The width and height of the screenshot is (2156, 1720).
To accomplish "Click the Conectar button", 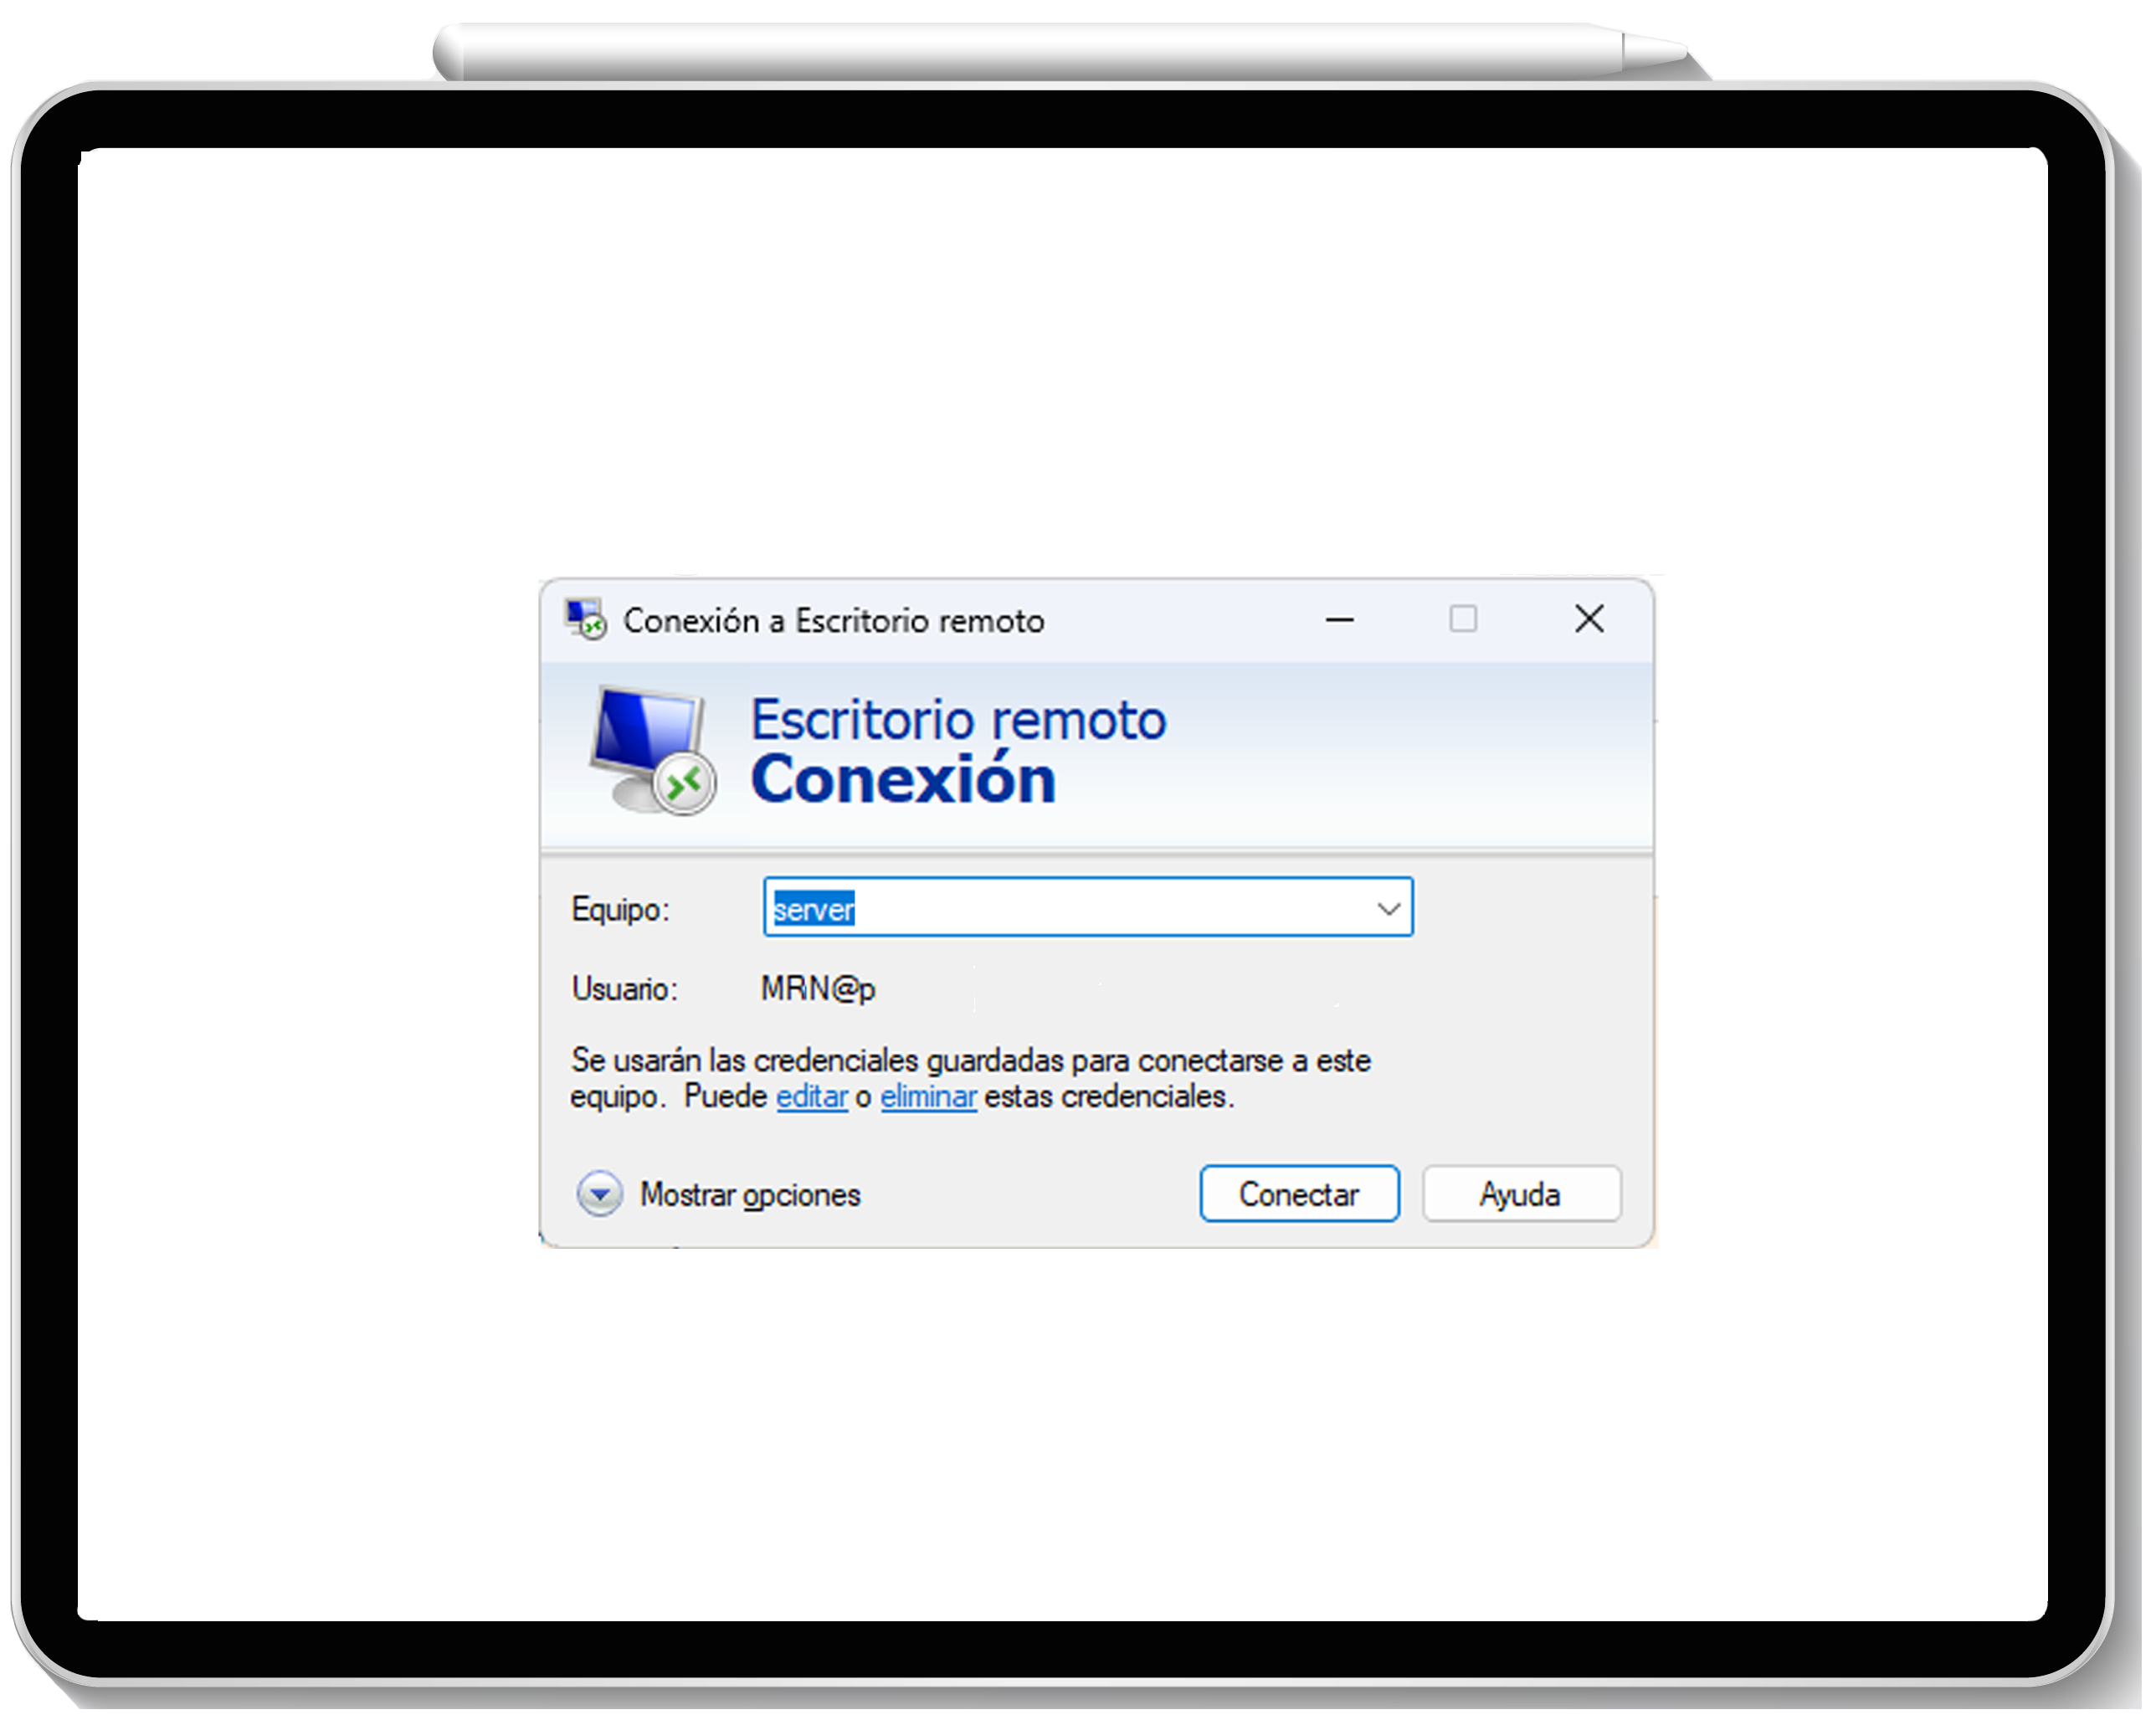I will (x=1299, y=1194).
